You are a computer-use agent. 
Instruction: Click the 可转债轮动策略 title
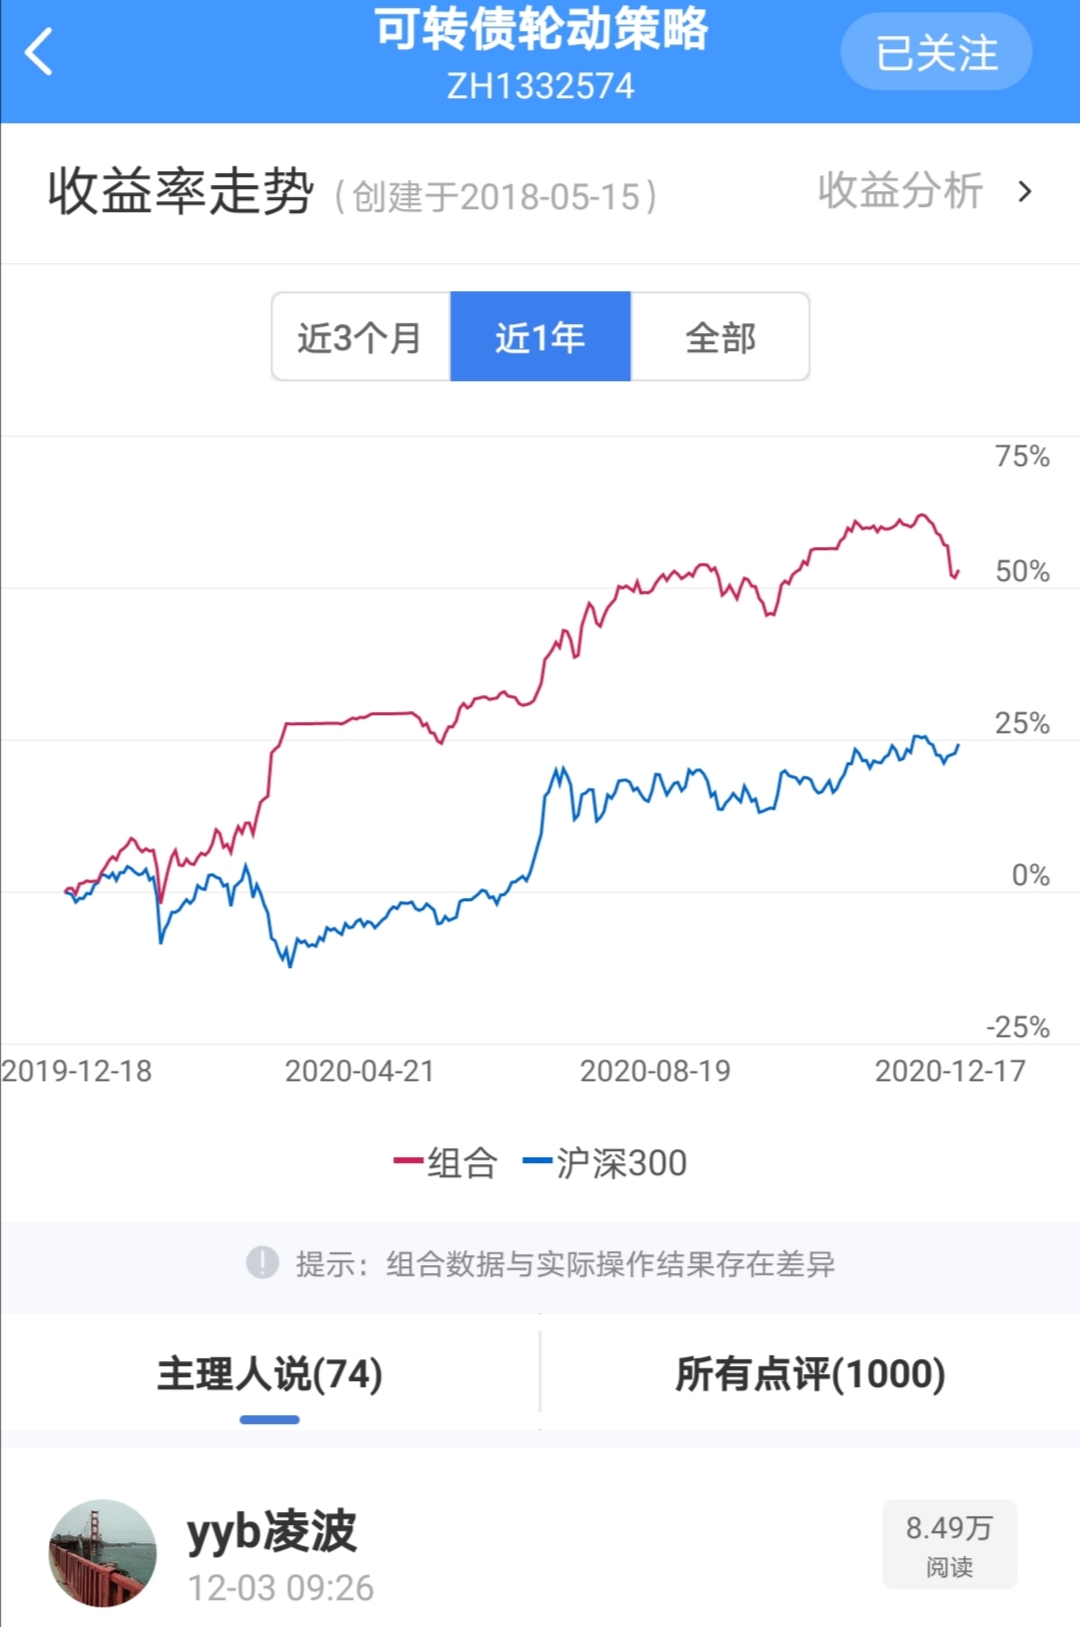(540, 30)
